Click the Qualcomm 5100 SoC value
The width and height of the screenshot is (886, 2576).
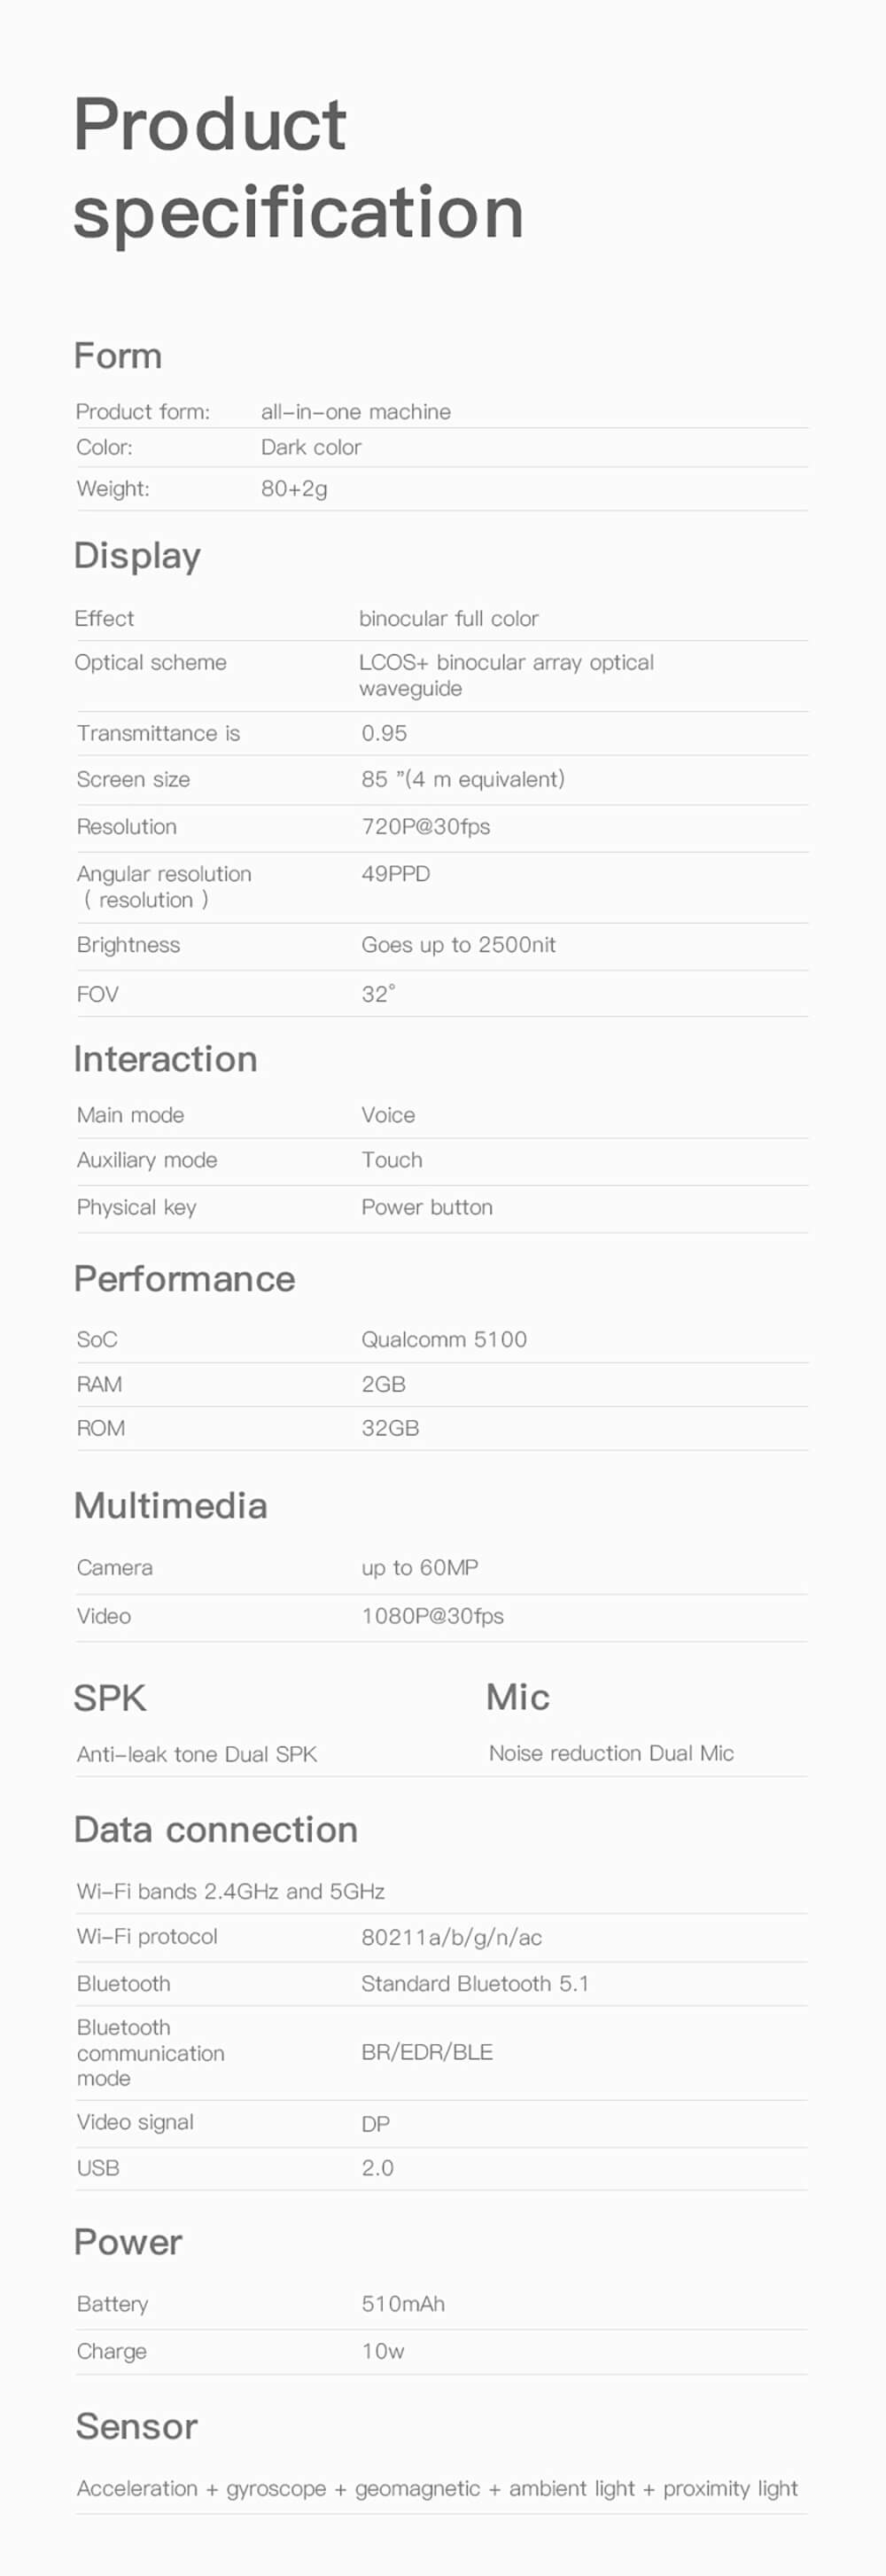pyautogui.click(x=444, y=1340)
